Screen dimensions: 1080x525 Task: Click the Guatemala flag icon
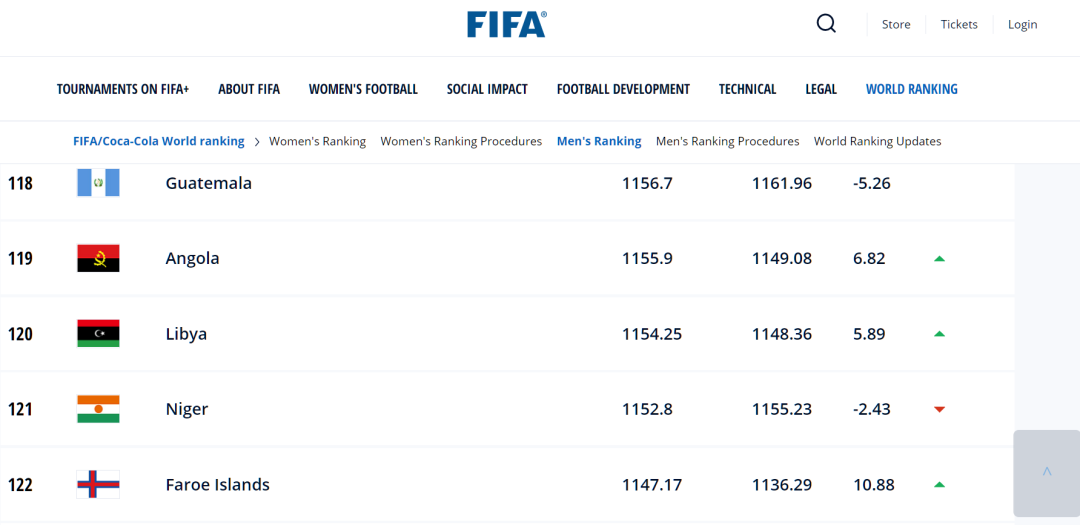pyautogui.click(x=98, y=183)
